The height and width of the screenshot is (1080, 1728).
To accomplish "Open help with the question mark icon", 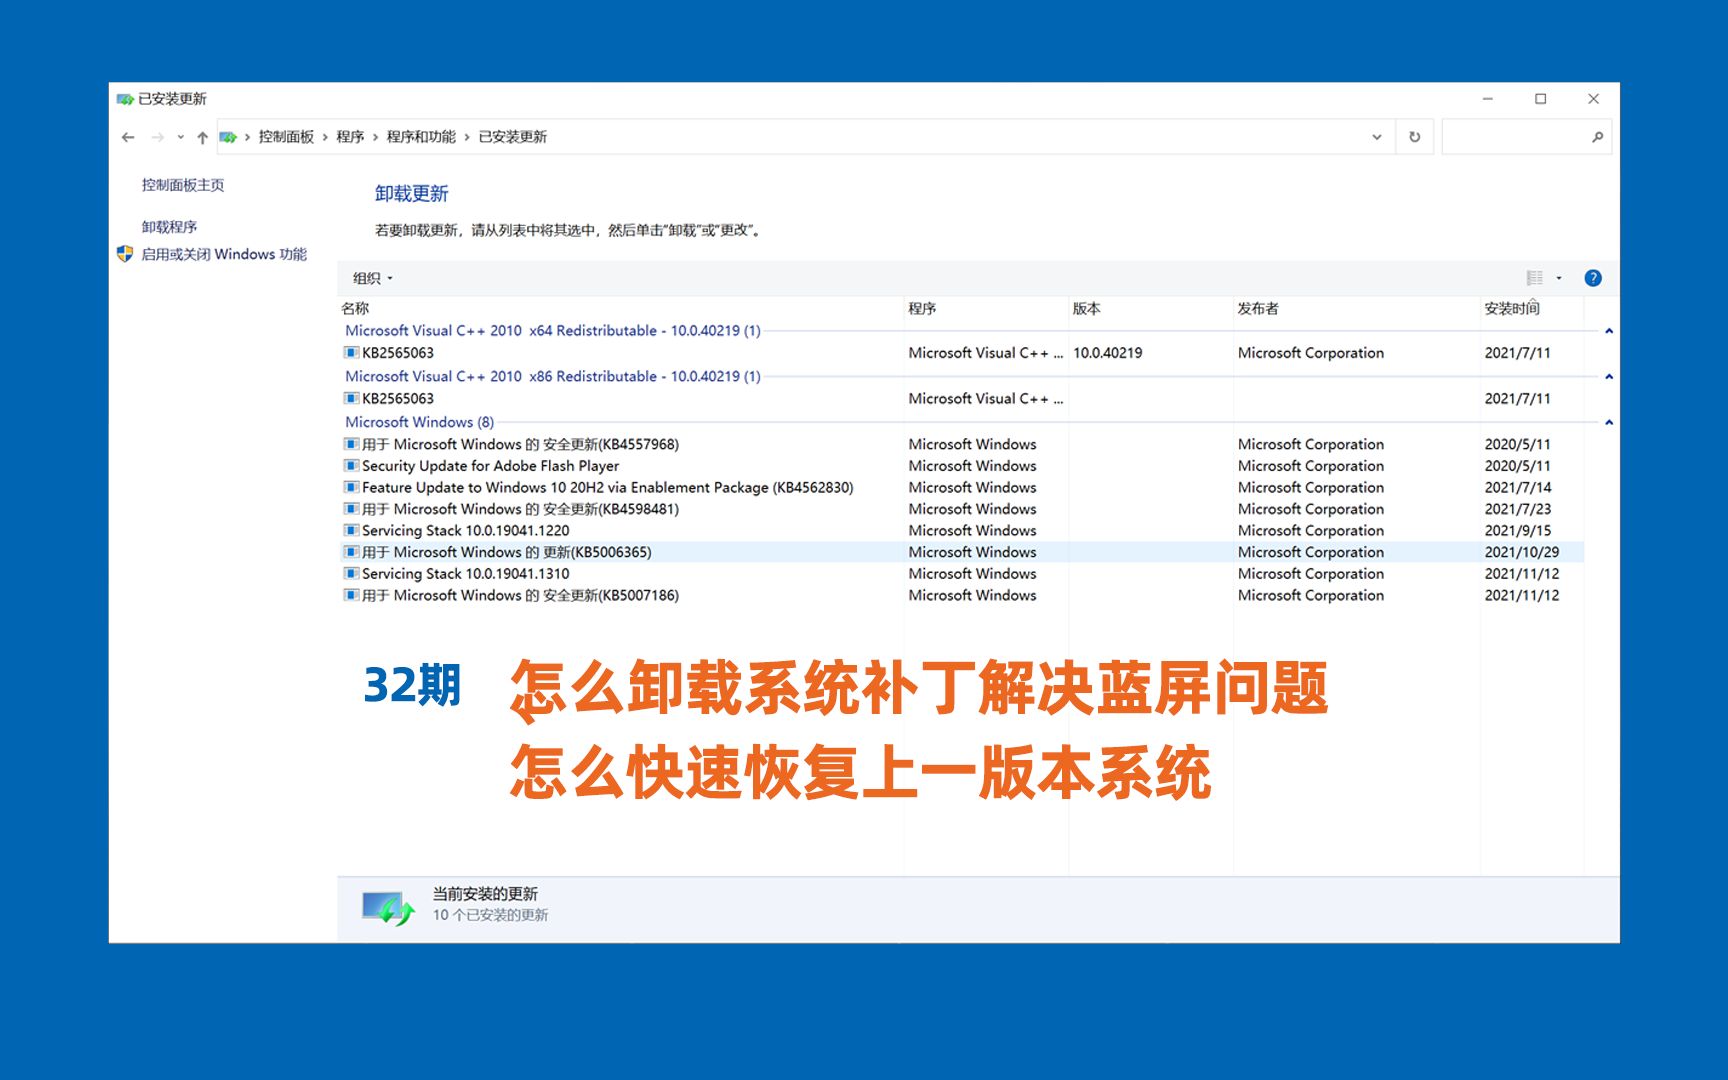I will [1593, 278].
